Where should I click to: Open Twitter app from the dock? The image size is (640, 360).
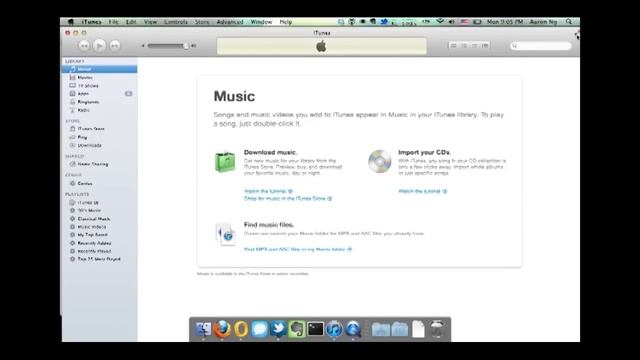tap(278, 329)
